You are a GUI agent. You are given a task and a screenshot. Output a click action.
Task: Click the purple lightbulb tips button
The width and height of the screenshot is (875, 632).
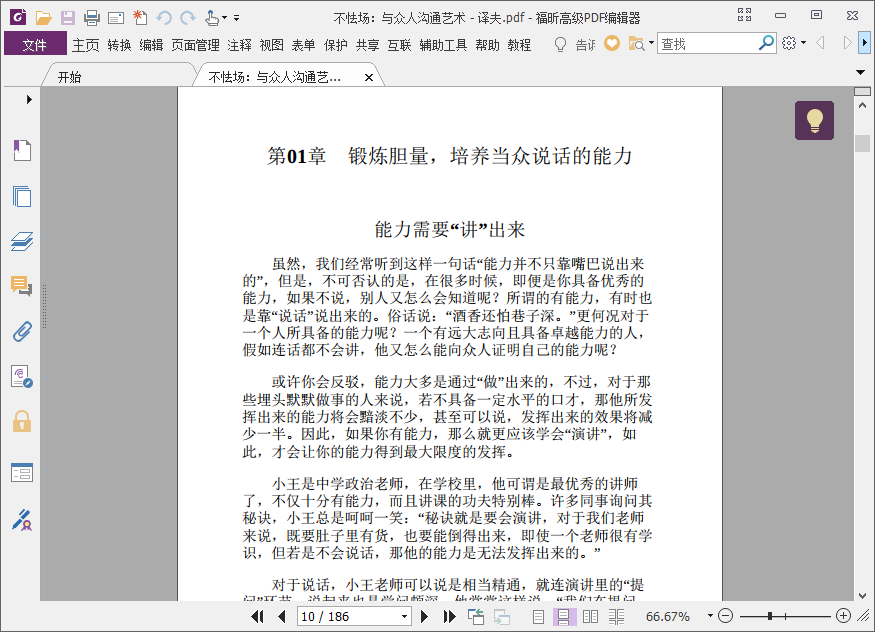814,120
